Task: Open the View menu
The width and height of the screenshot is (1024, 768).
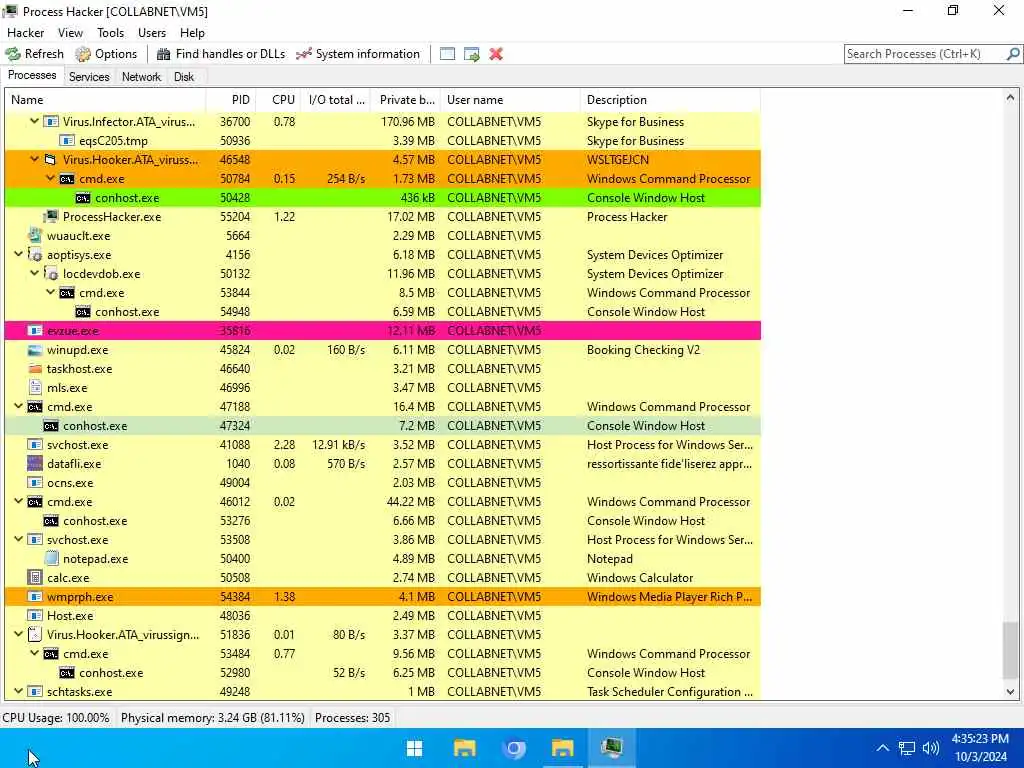Action: click(70, 33)
